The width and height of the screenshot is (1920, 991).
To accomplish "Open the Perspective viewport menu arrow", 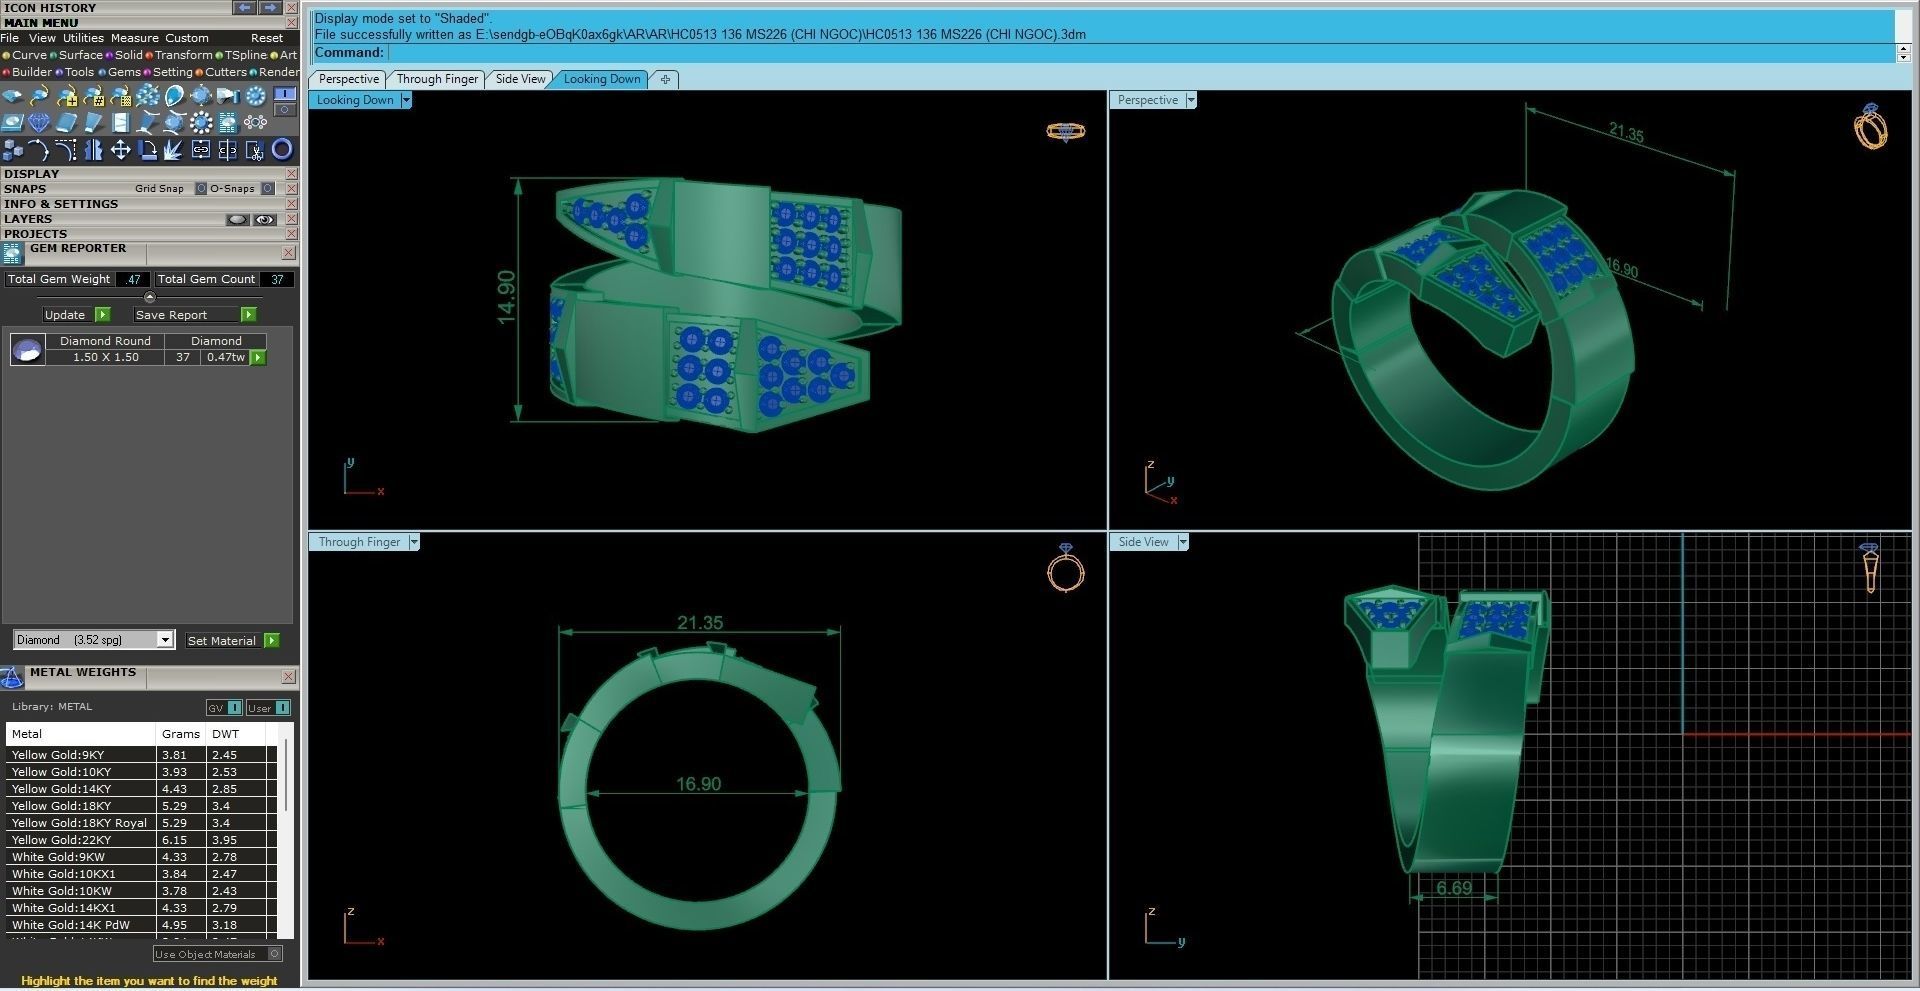I will click(1190, 100).
